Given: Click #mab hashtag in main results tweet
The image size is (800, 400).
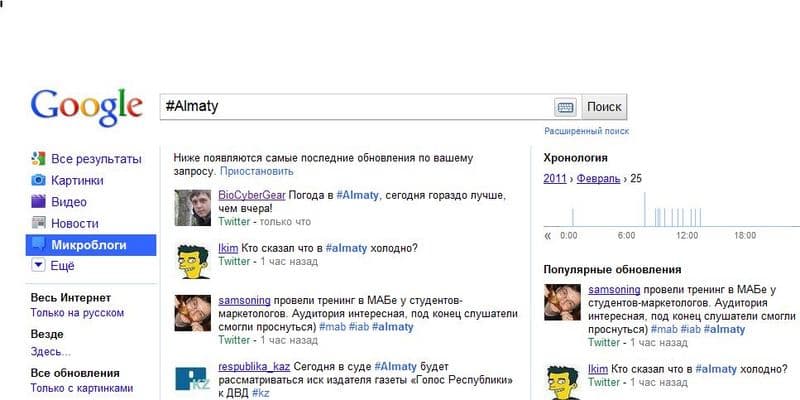Looking at the screenshot, I should (333, 327).
